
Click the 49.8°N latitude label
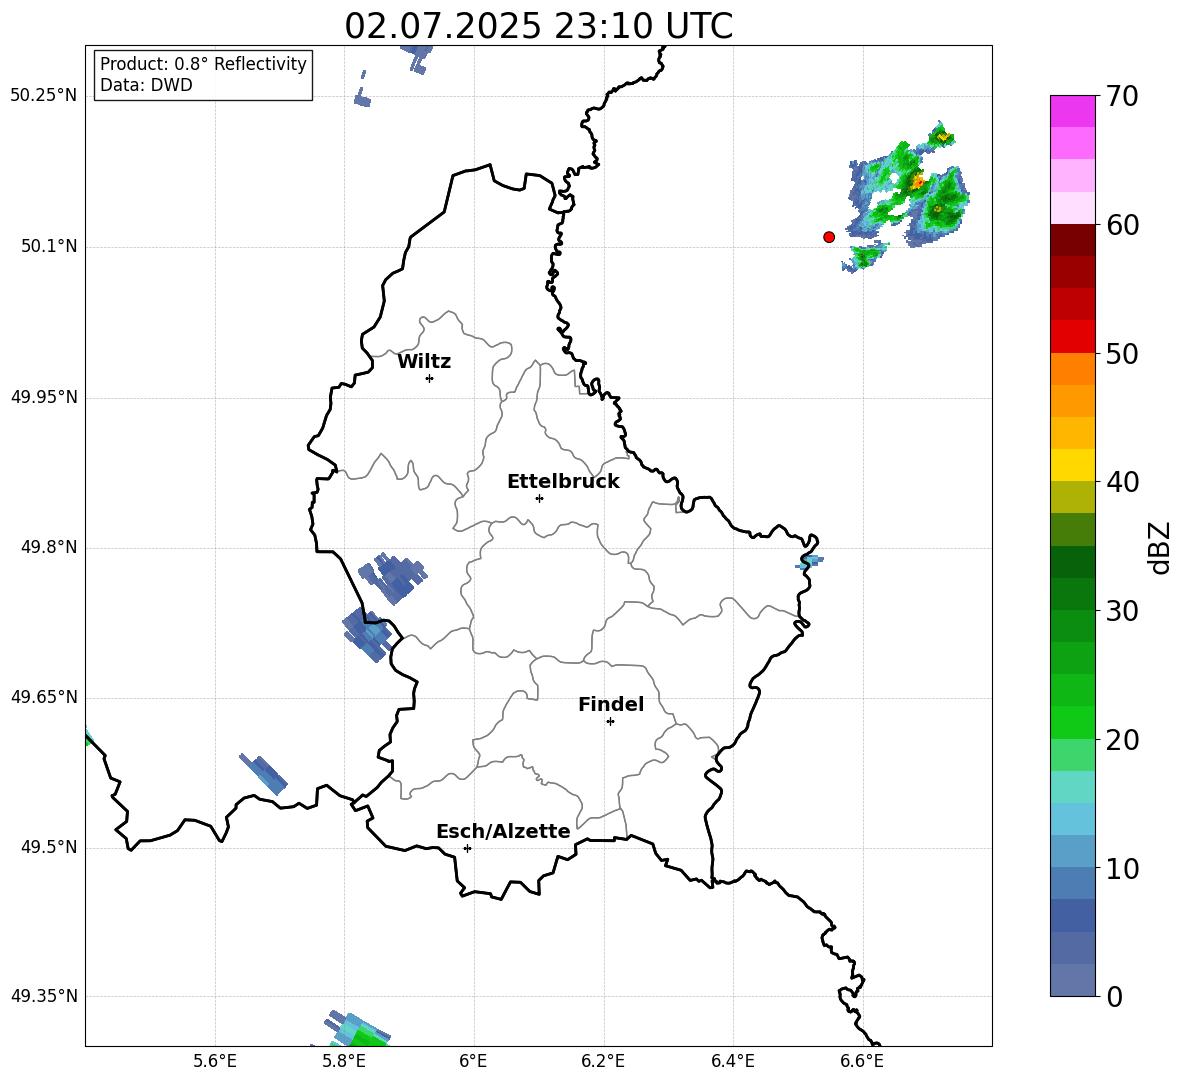point(49,547)
